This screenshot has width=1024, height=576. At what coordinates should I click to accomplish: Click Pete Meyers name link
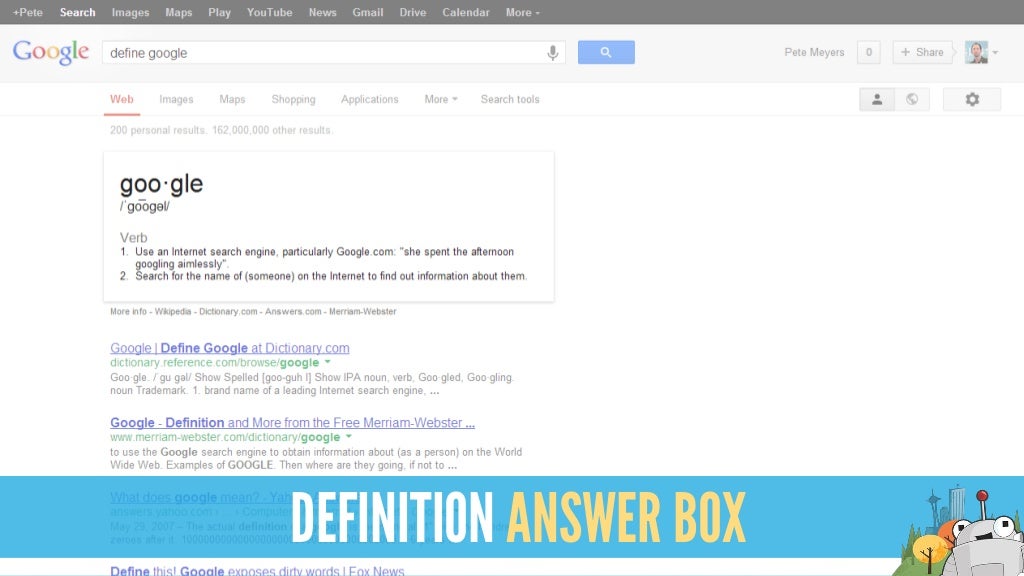(814, 52)
